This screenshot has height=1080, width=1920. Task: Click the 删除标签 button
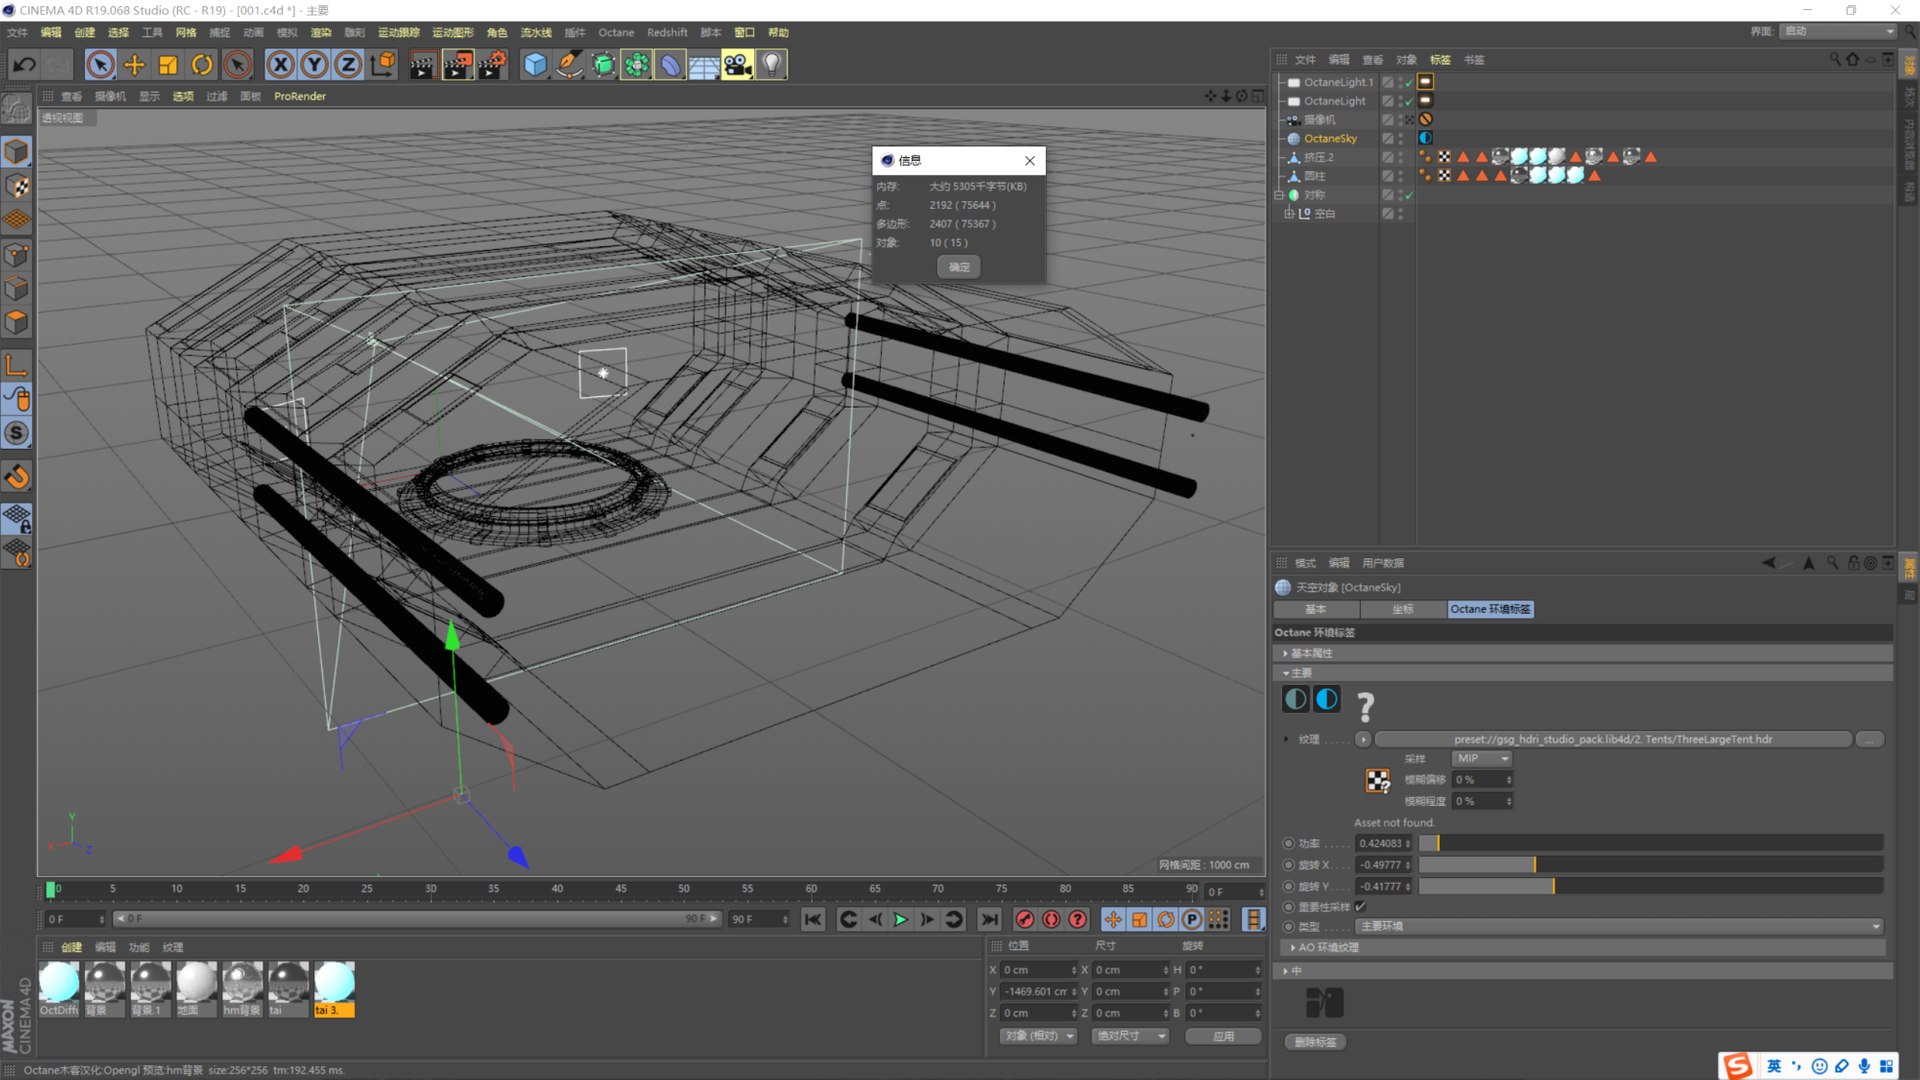click(x=1315, y=1042)
